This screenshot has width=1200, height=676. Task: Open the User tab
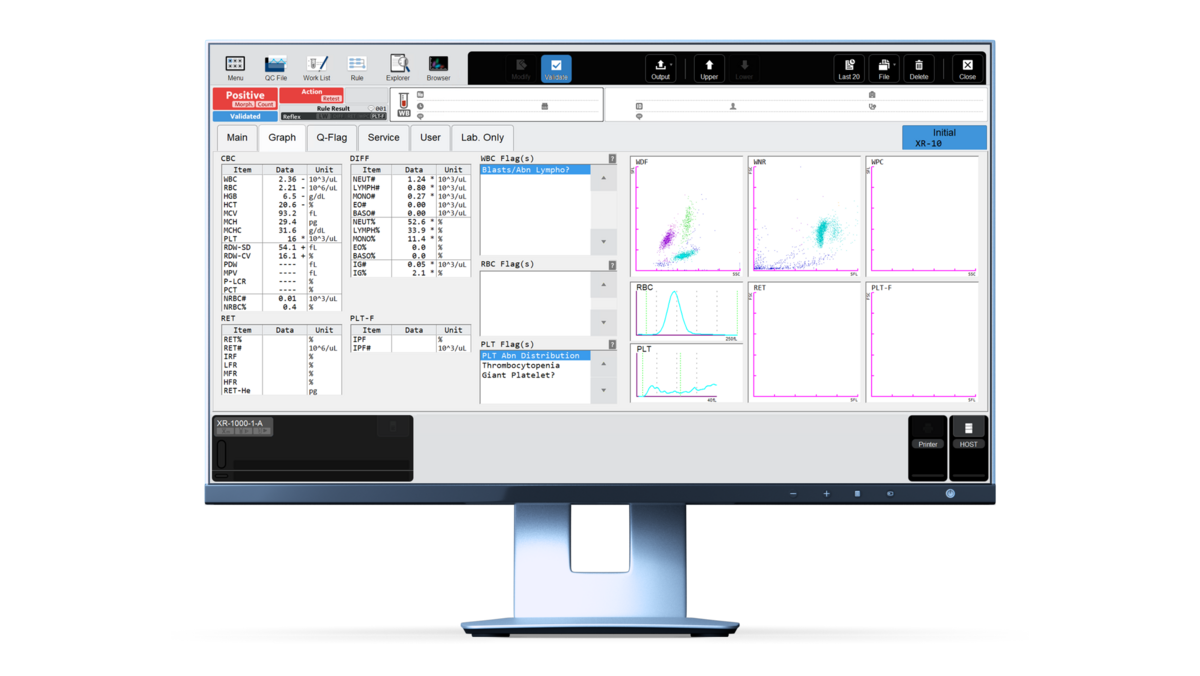(430, 138)
